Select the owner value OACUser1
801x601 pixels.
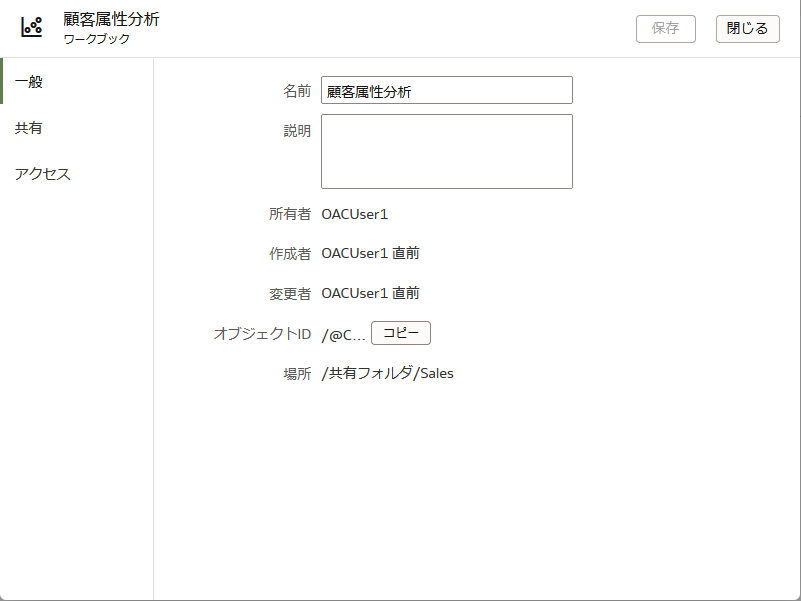(355, 214)
